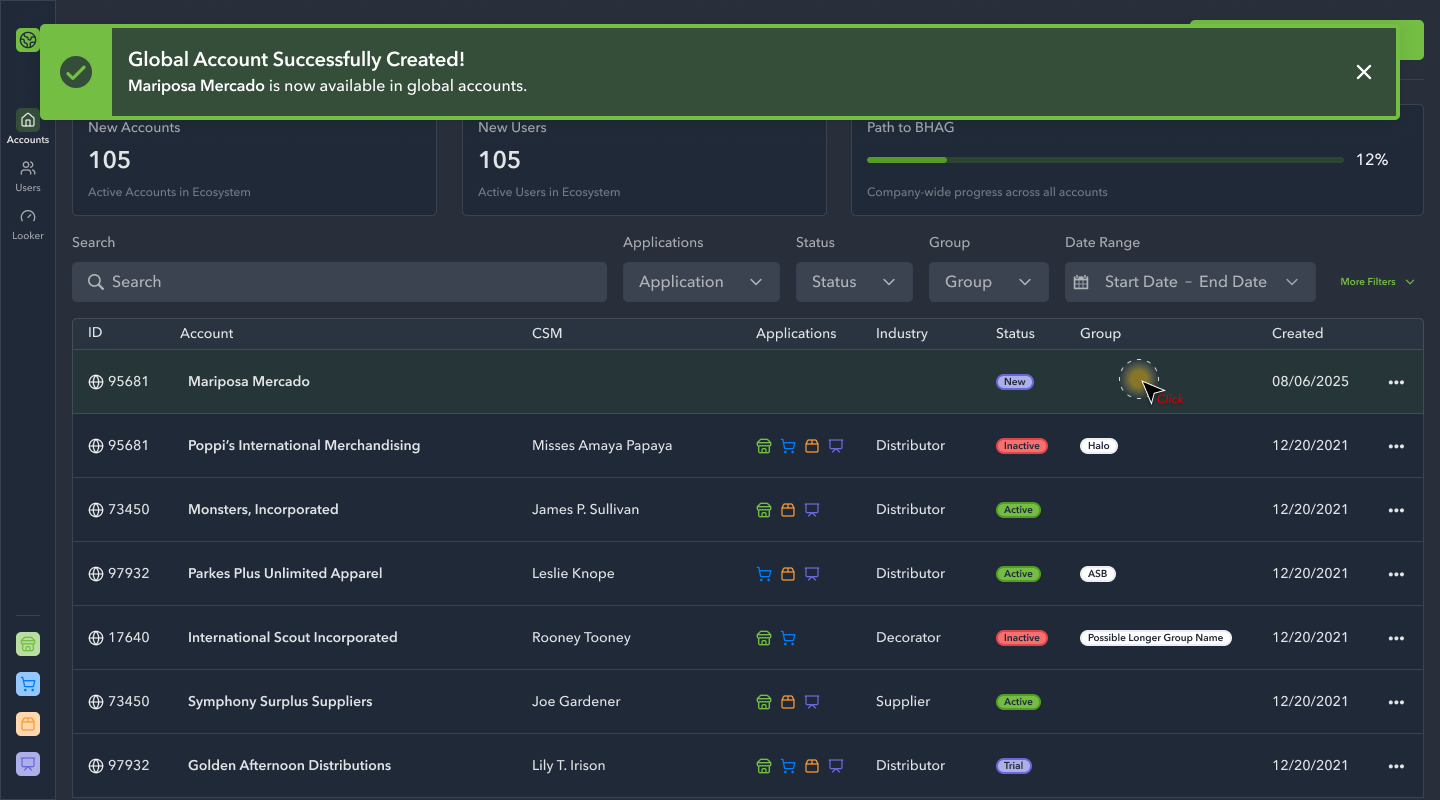Viewport: 1440px width, 800px height.
Task: Focus the account Search field
Action: pos(339,282)
